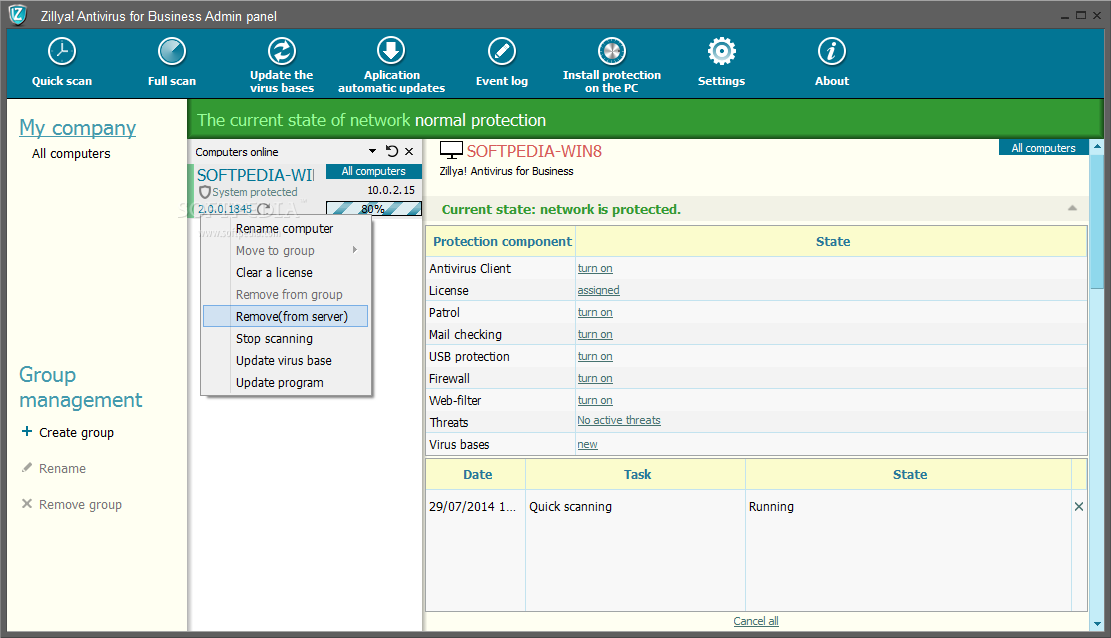Click the Task column header
The width and height of the screenshot is (1111, 638).
pos(636,474)
